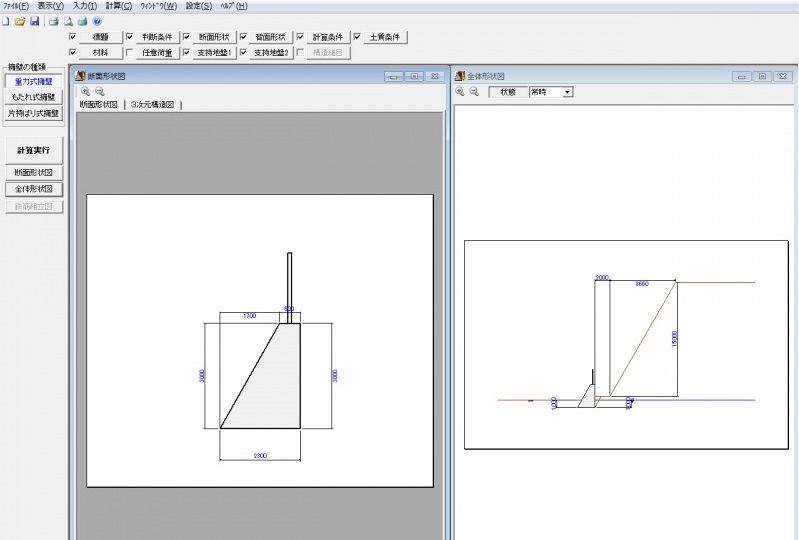Viewport: 799px width, 540px height.
Task: Open the 計算(C) menu
Action: [119, 6]
